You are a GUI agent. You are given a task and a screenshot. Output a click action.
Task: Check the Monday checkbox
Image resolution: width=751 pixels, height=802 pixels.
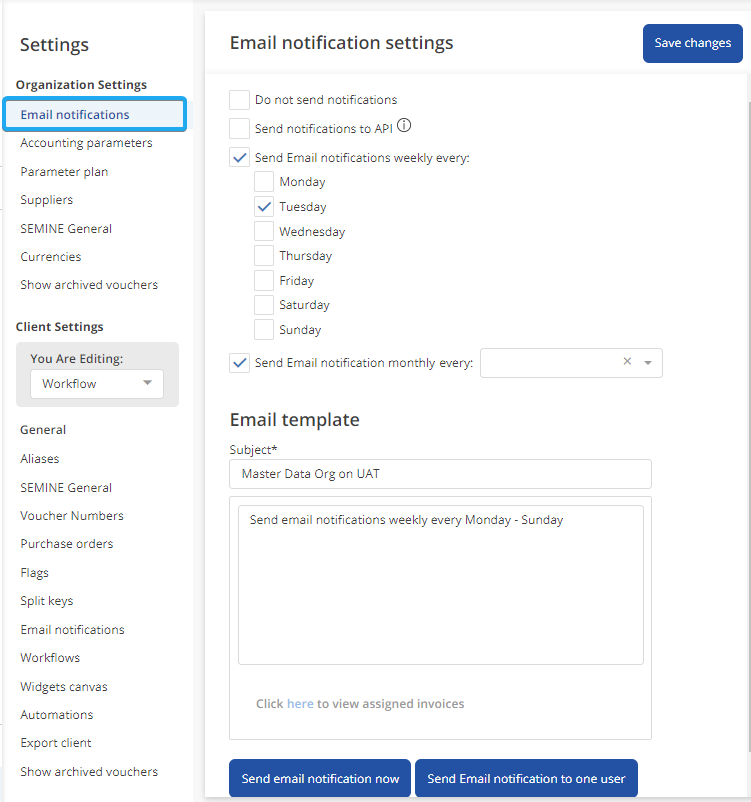click(x=264, y=182)
